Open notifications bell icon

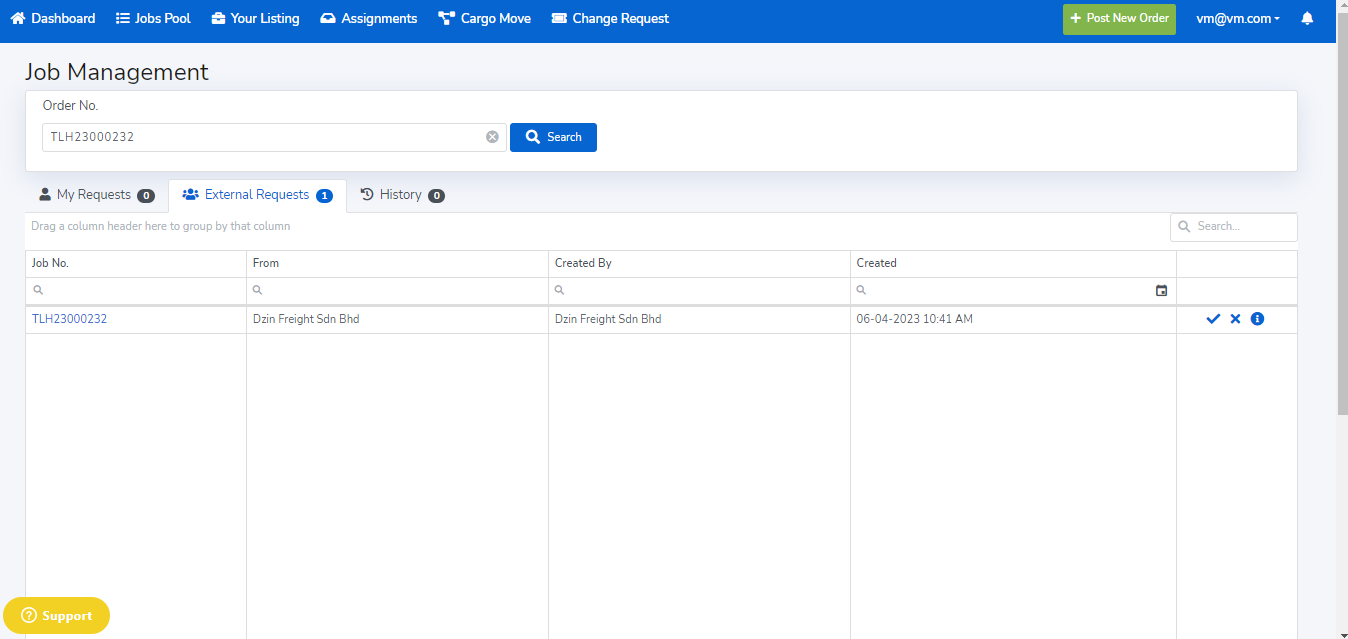coord(1306,18)
